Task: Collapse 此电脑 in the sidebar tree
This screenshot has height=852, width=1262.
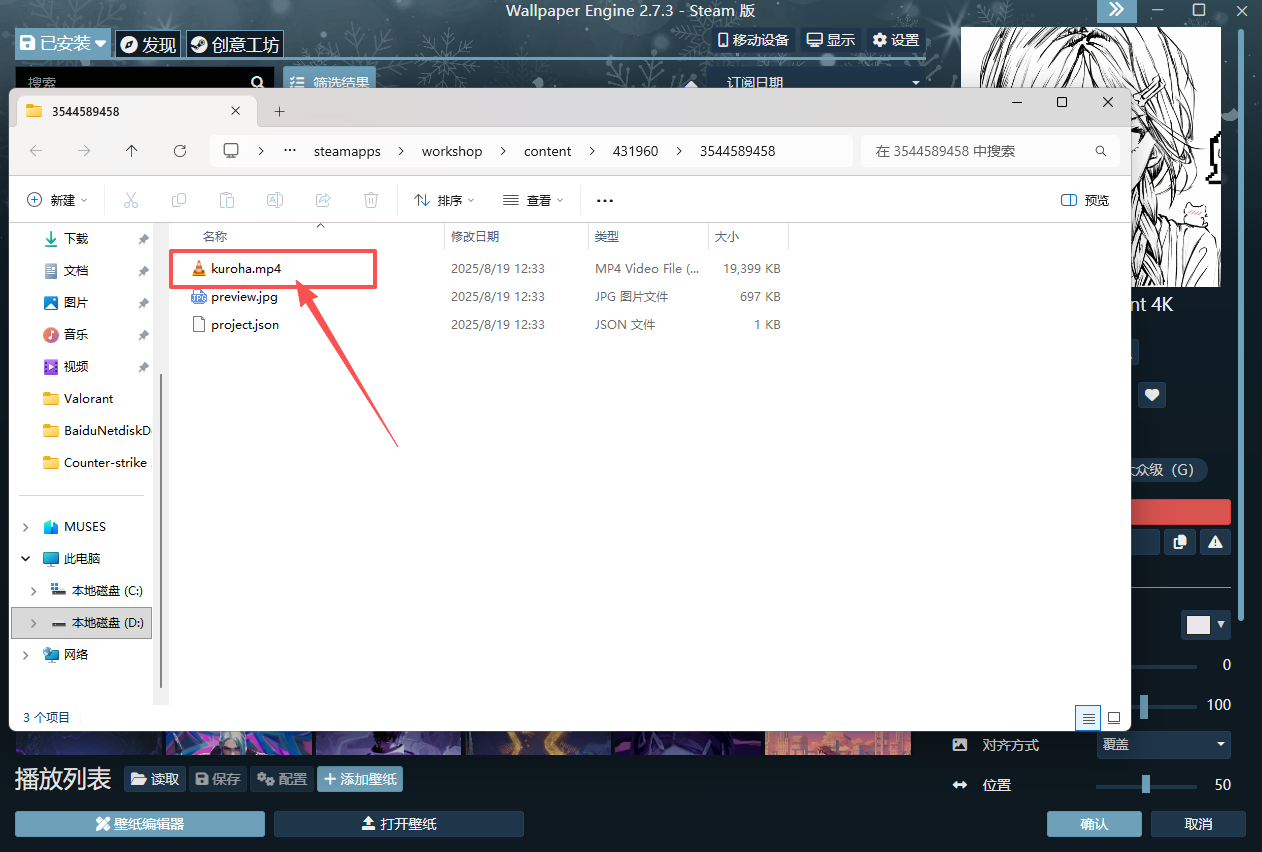Action: 25,558
